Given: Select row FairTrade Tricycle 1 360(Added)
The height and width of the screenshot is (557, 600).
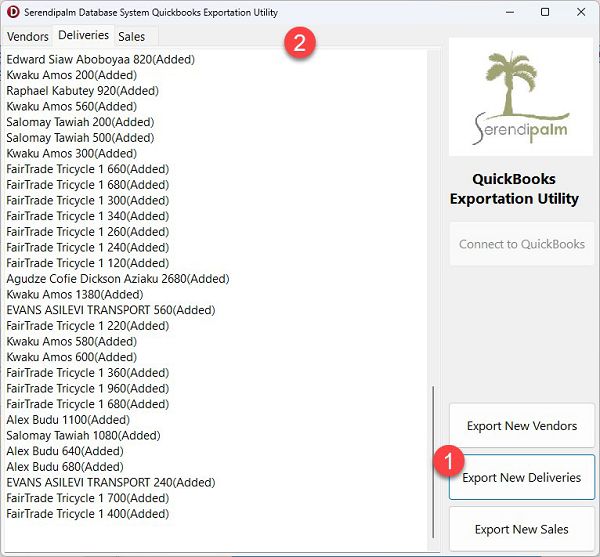Looking at the screenshot, I should pyautogui.click(x=88, y=373).
